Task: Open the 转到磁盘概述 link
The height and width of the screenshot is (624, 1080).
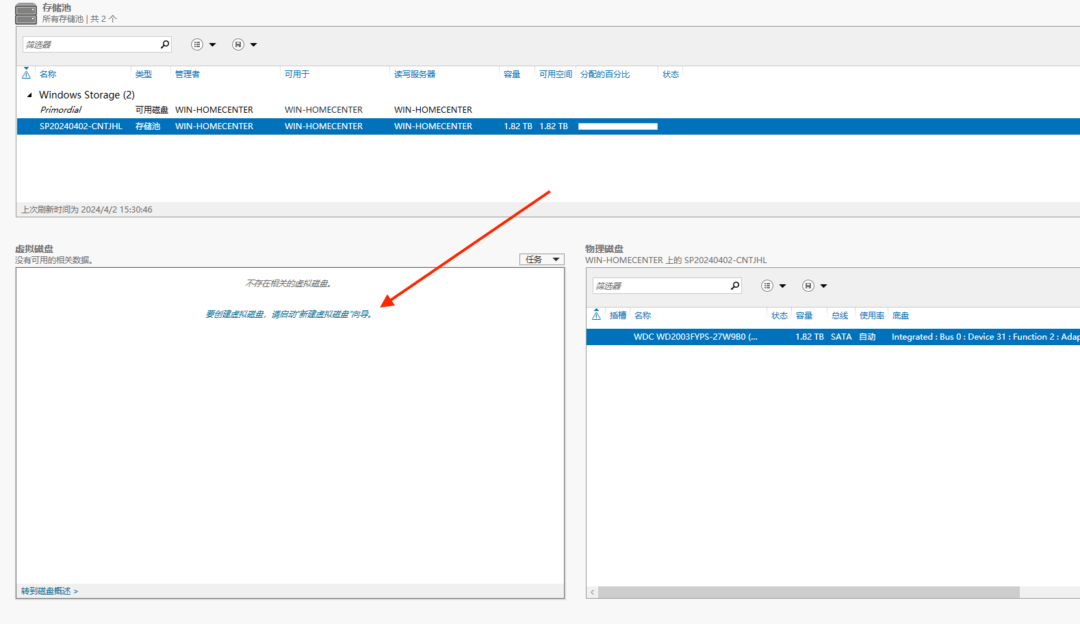Action: coord(50,591)
